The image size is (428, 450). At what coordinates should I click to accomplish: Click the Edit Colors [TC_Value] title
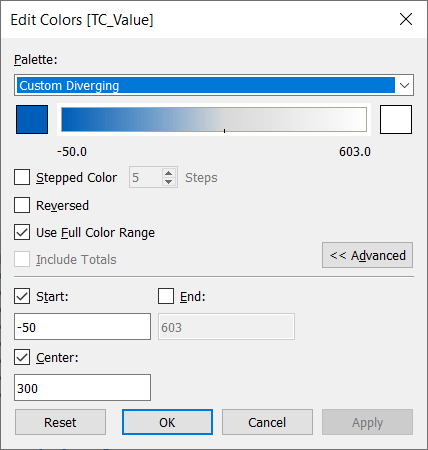82,20
